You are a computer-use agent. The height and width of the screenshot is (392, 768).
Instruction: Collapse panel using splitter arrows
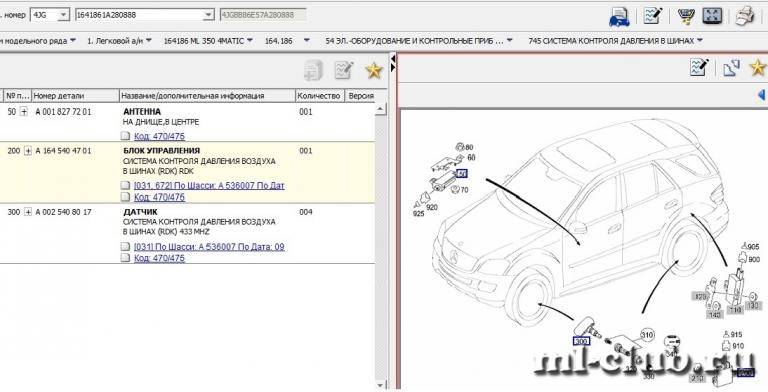point(393,65)
